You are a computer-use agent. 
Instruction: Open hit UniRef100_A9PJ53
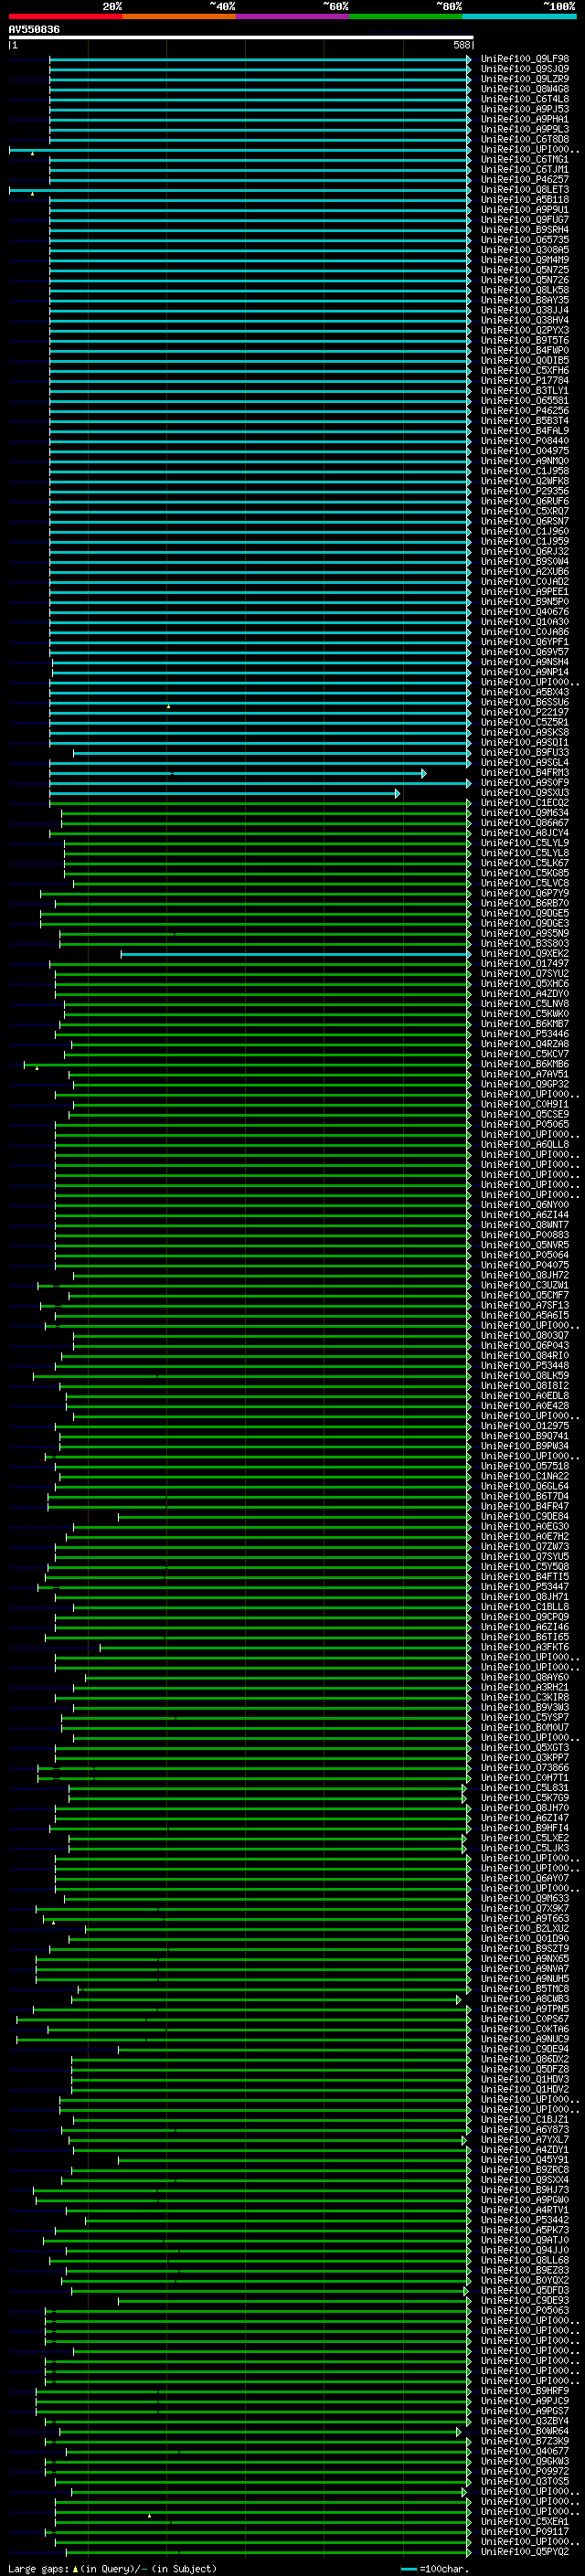[x=524, y=109]
